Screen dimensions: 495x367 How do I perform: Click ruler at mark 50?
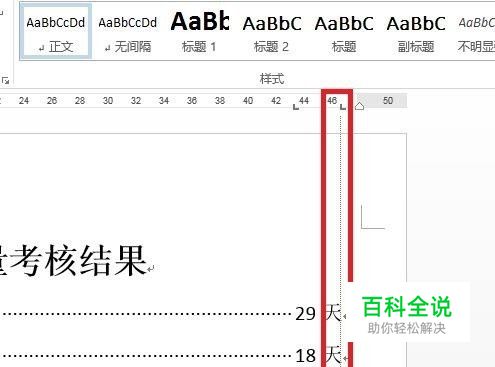[x=388, y=100]
